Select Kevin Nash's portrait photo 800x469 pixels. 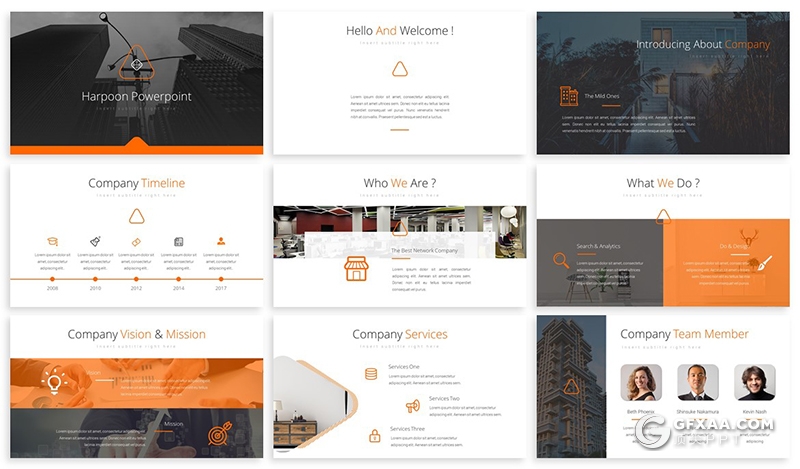point(754,382)
